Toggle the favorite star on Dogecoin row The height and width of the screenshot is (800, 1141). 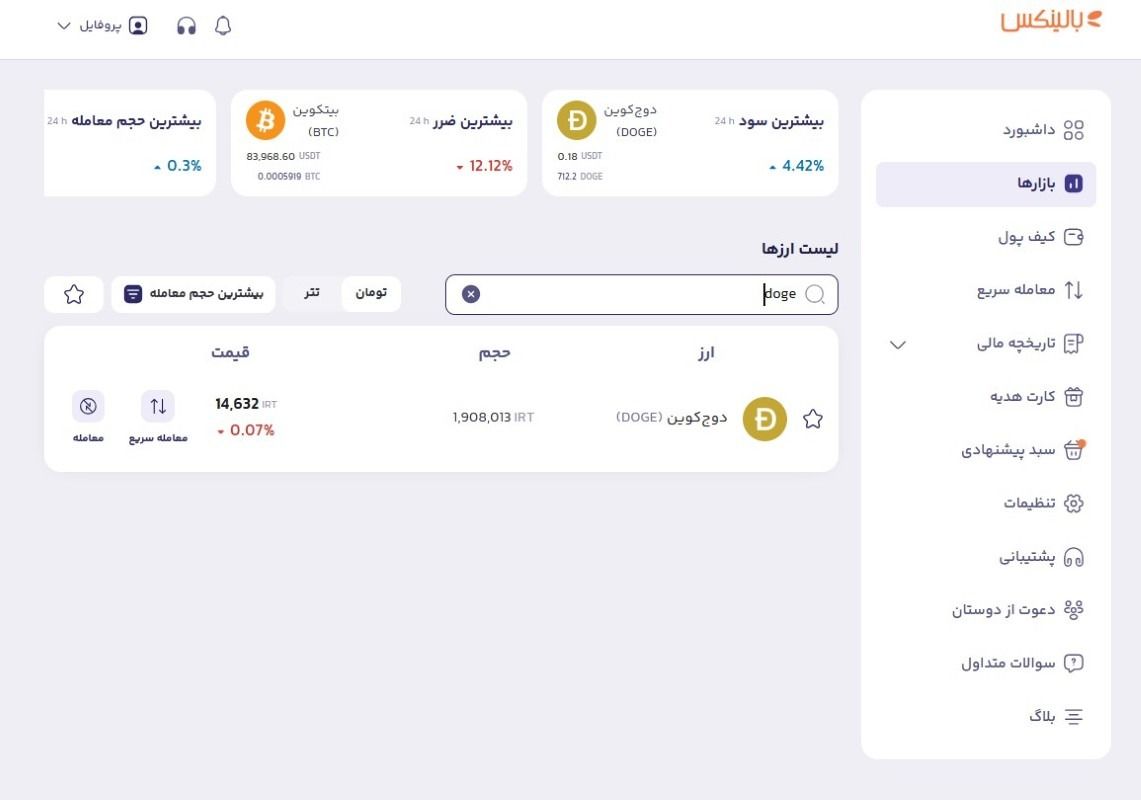click(x=813, y=419)
